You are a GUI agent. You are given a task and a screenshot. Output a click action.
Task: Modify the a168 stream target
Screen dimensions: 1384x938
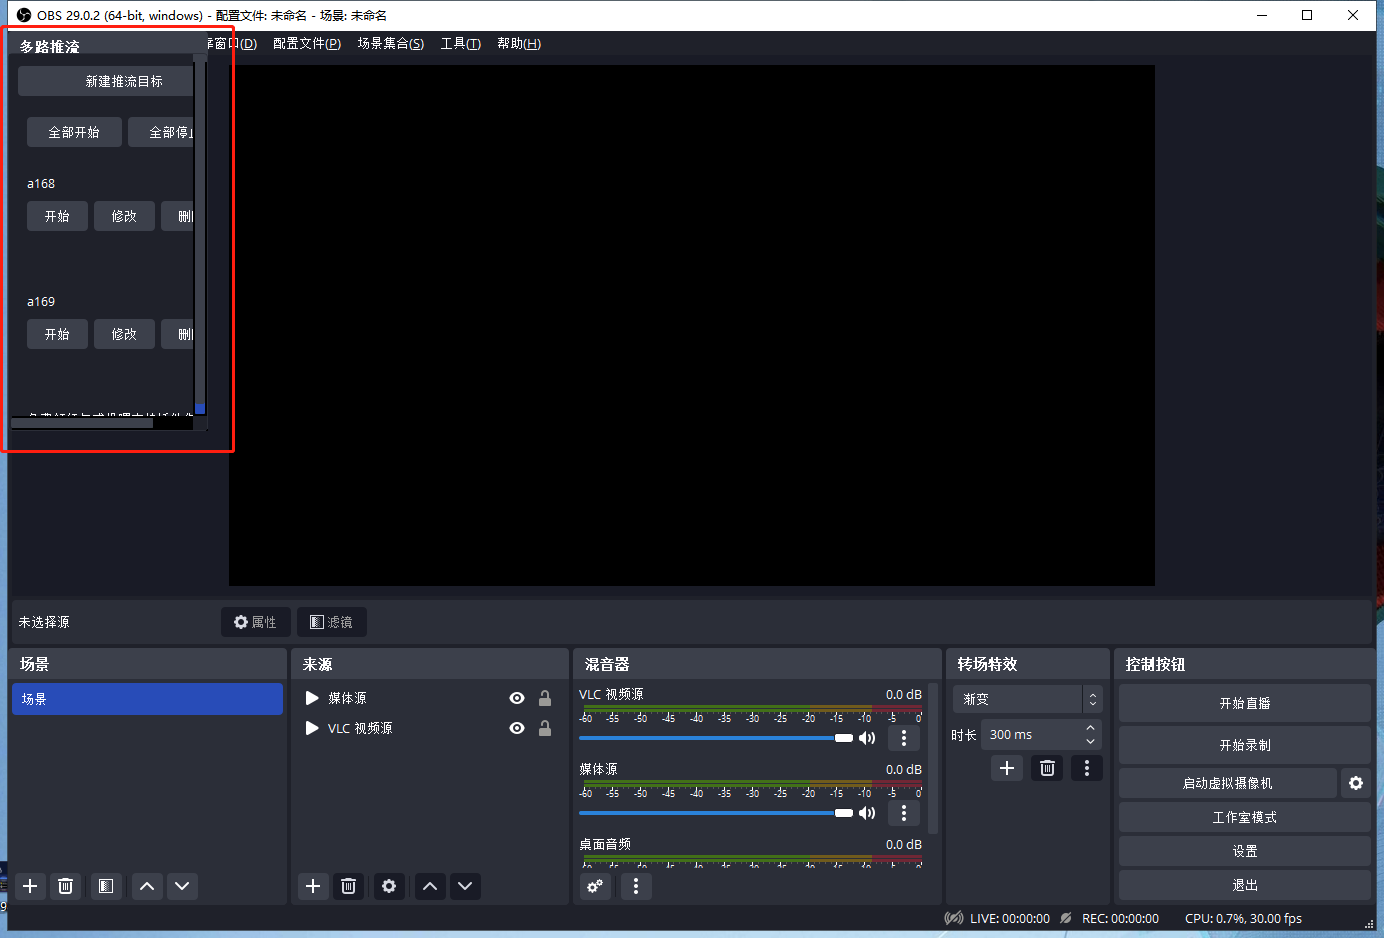click(x=124, y=216)
